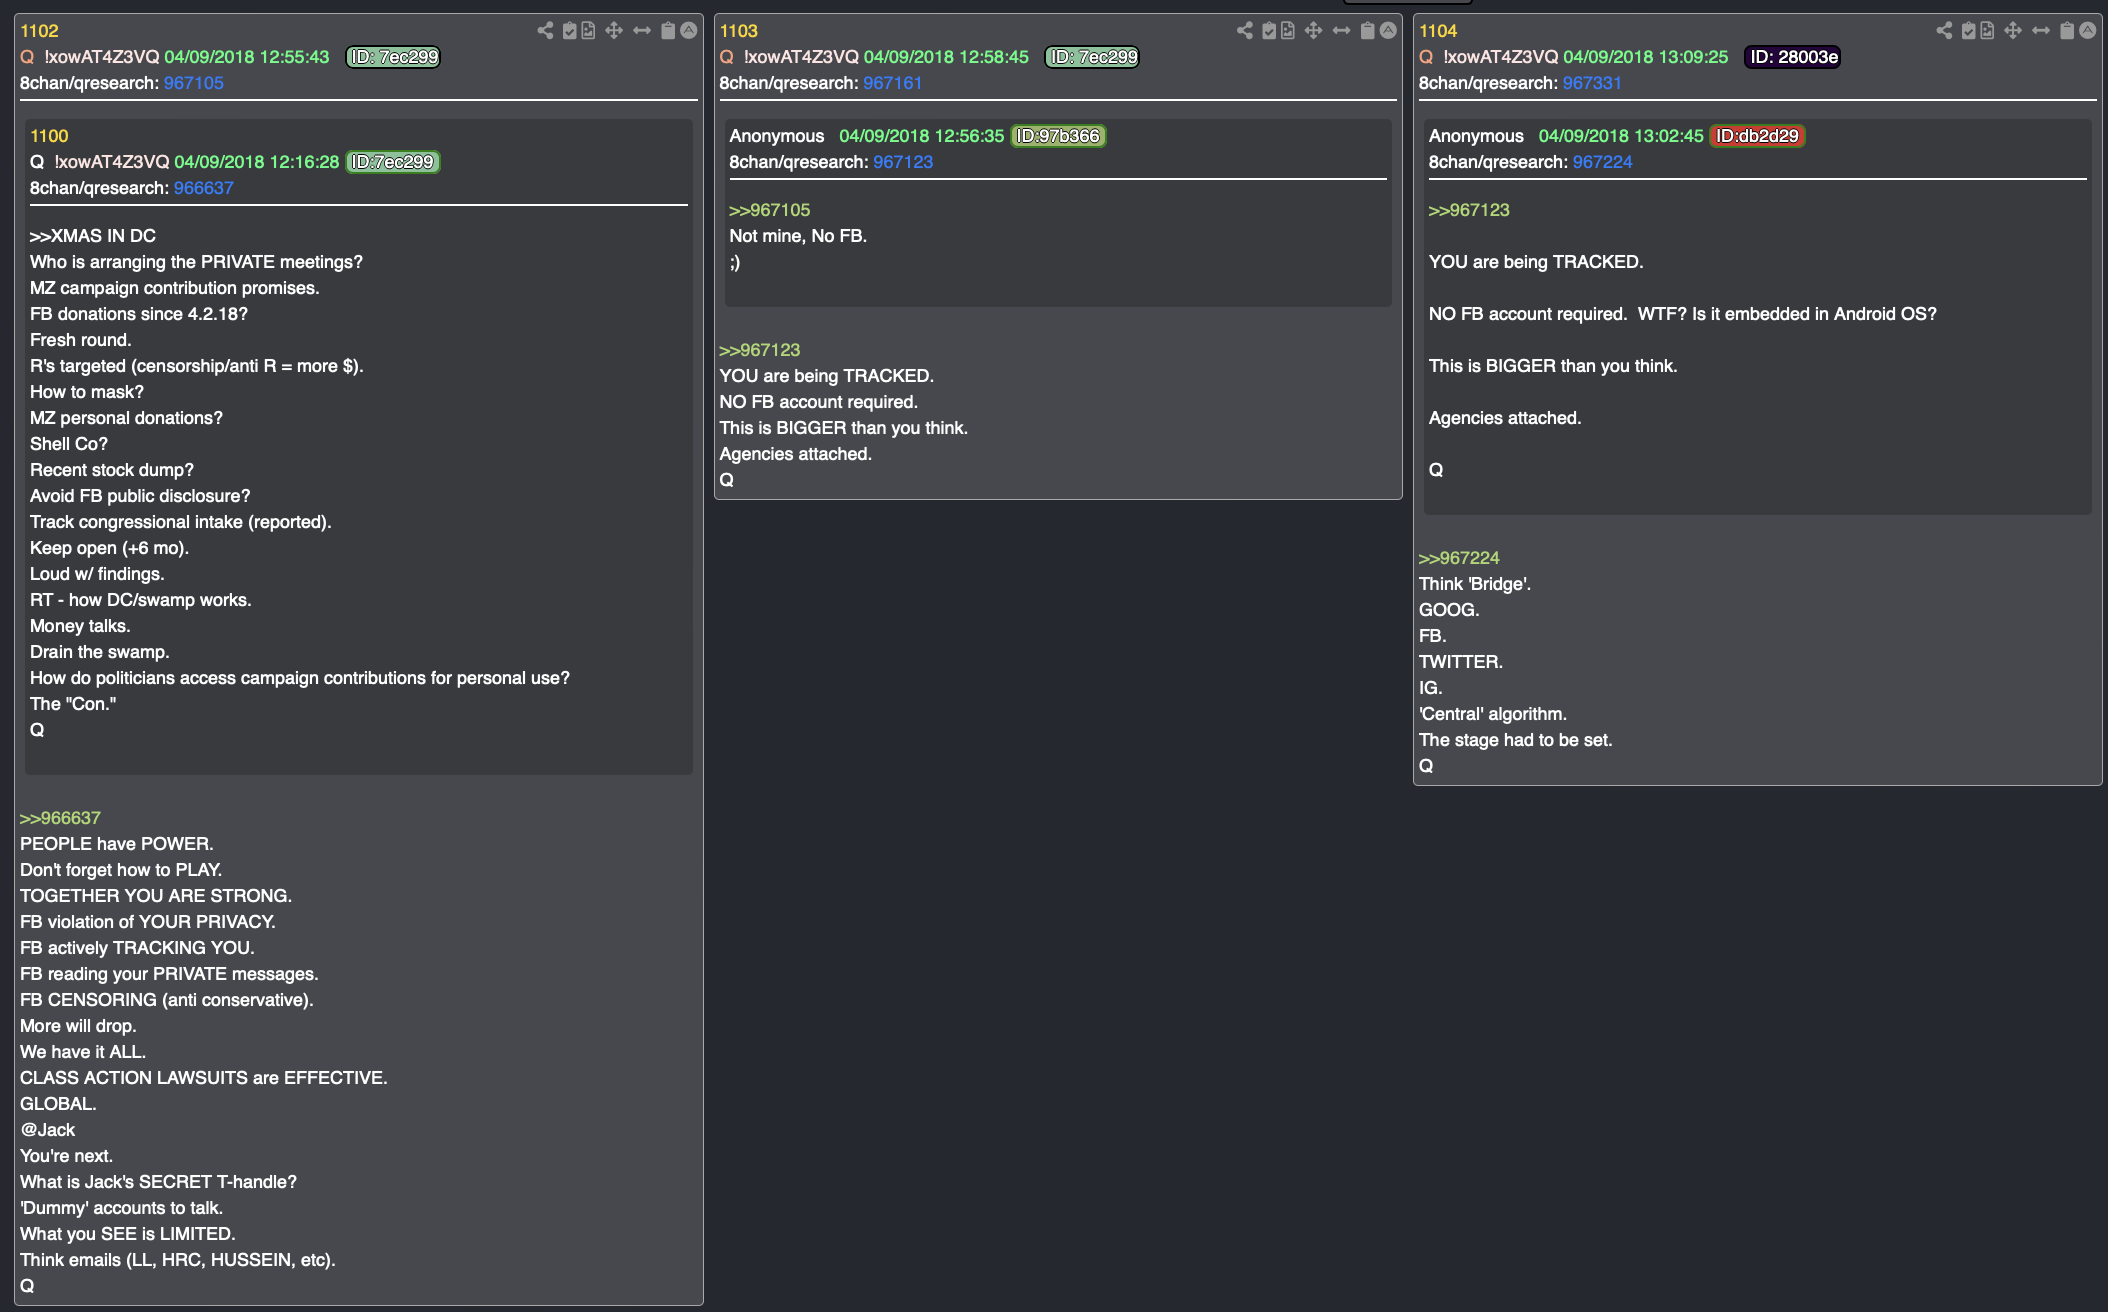Share post 1104 via share icon
The width and height of the screenshot is (2108, 1312).
pos(1944,31)
